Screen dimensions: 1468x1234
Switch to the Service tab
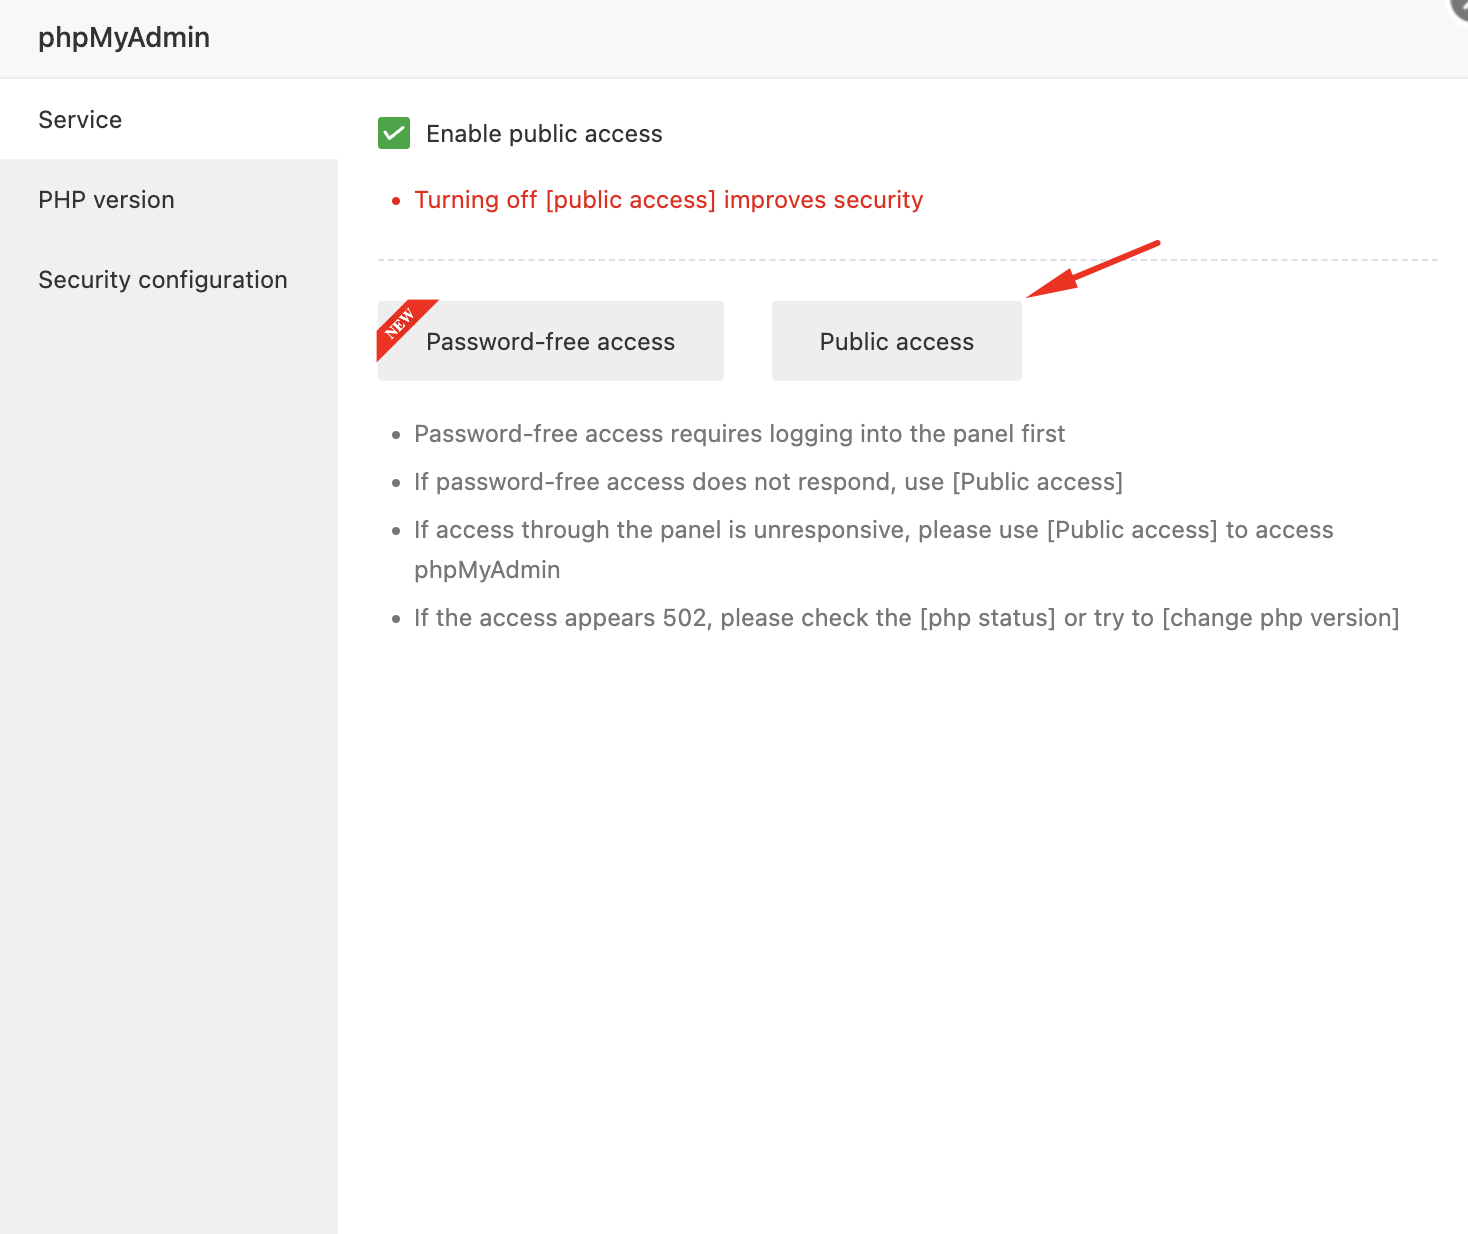(x=80, y=120)
